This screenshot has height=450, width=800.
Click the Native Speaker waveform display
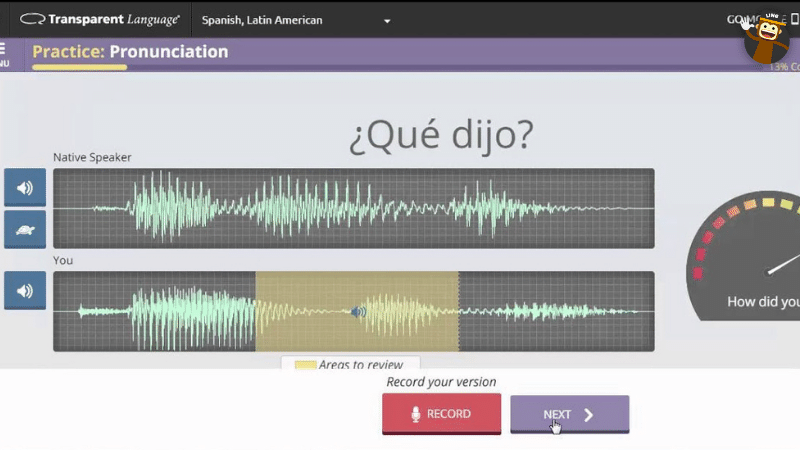354,208
